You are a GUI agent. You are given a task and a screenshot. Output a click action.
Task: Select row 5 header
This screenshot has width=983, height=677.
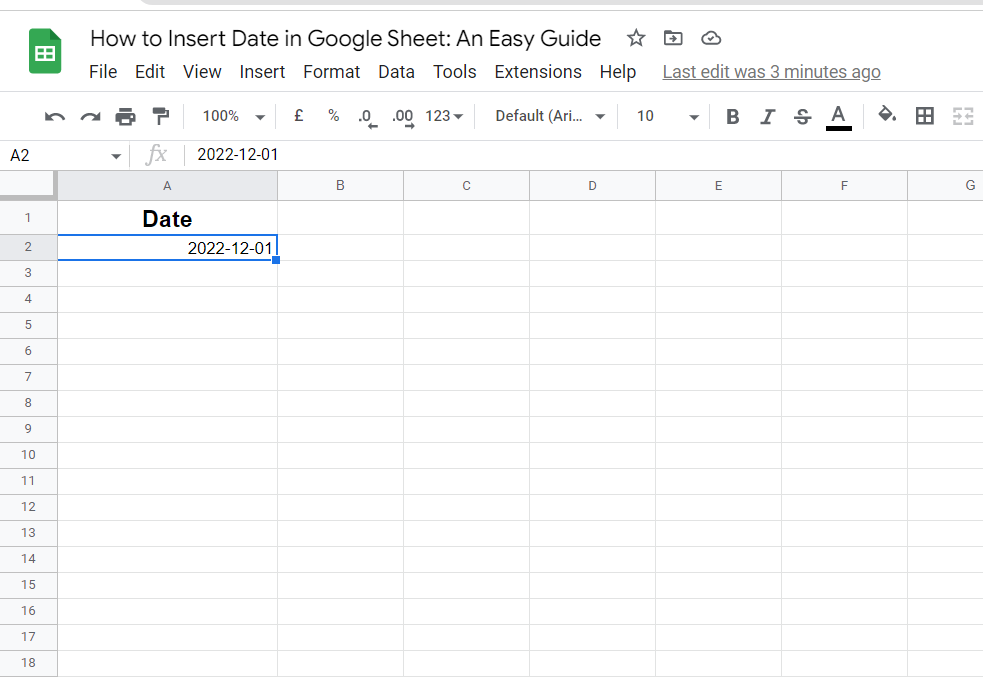(x=28, y=325)
